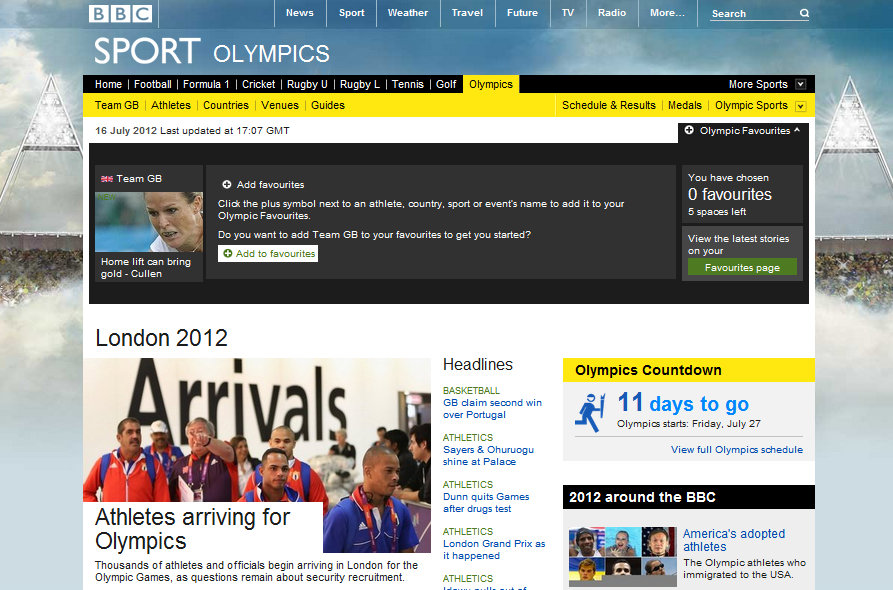
Task: Click the search magnifier icon
Action: [804, 13]
